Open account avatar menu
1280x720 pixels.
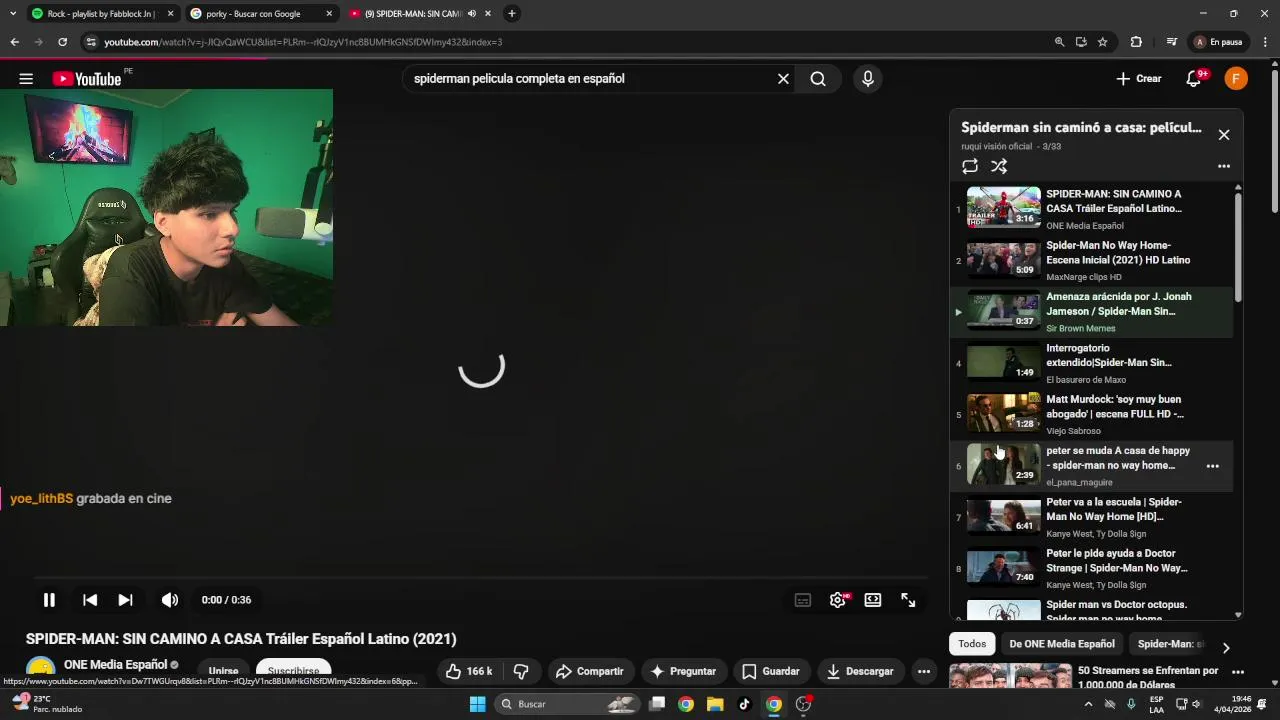pos(1236,79)
